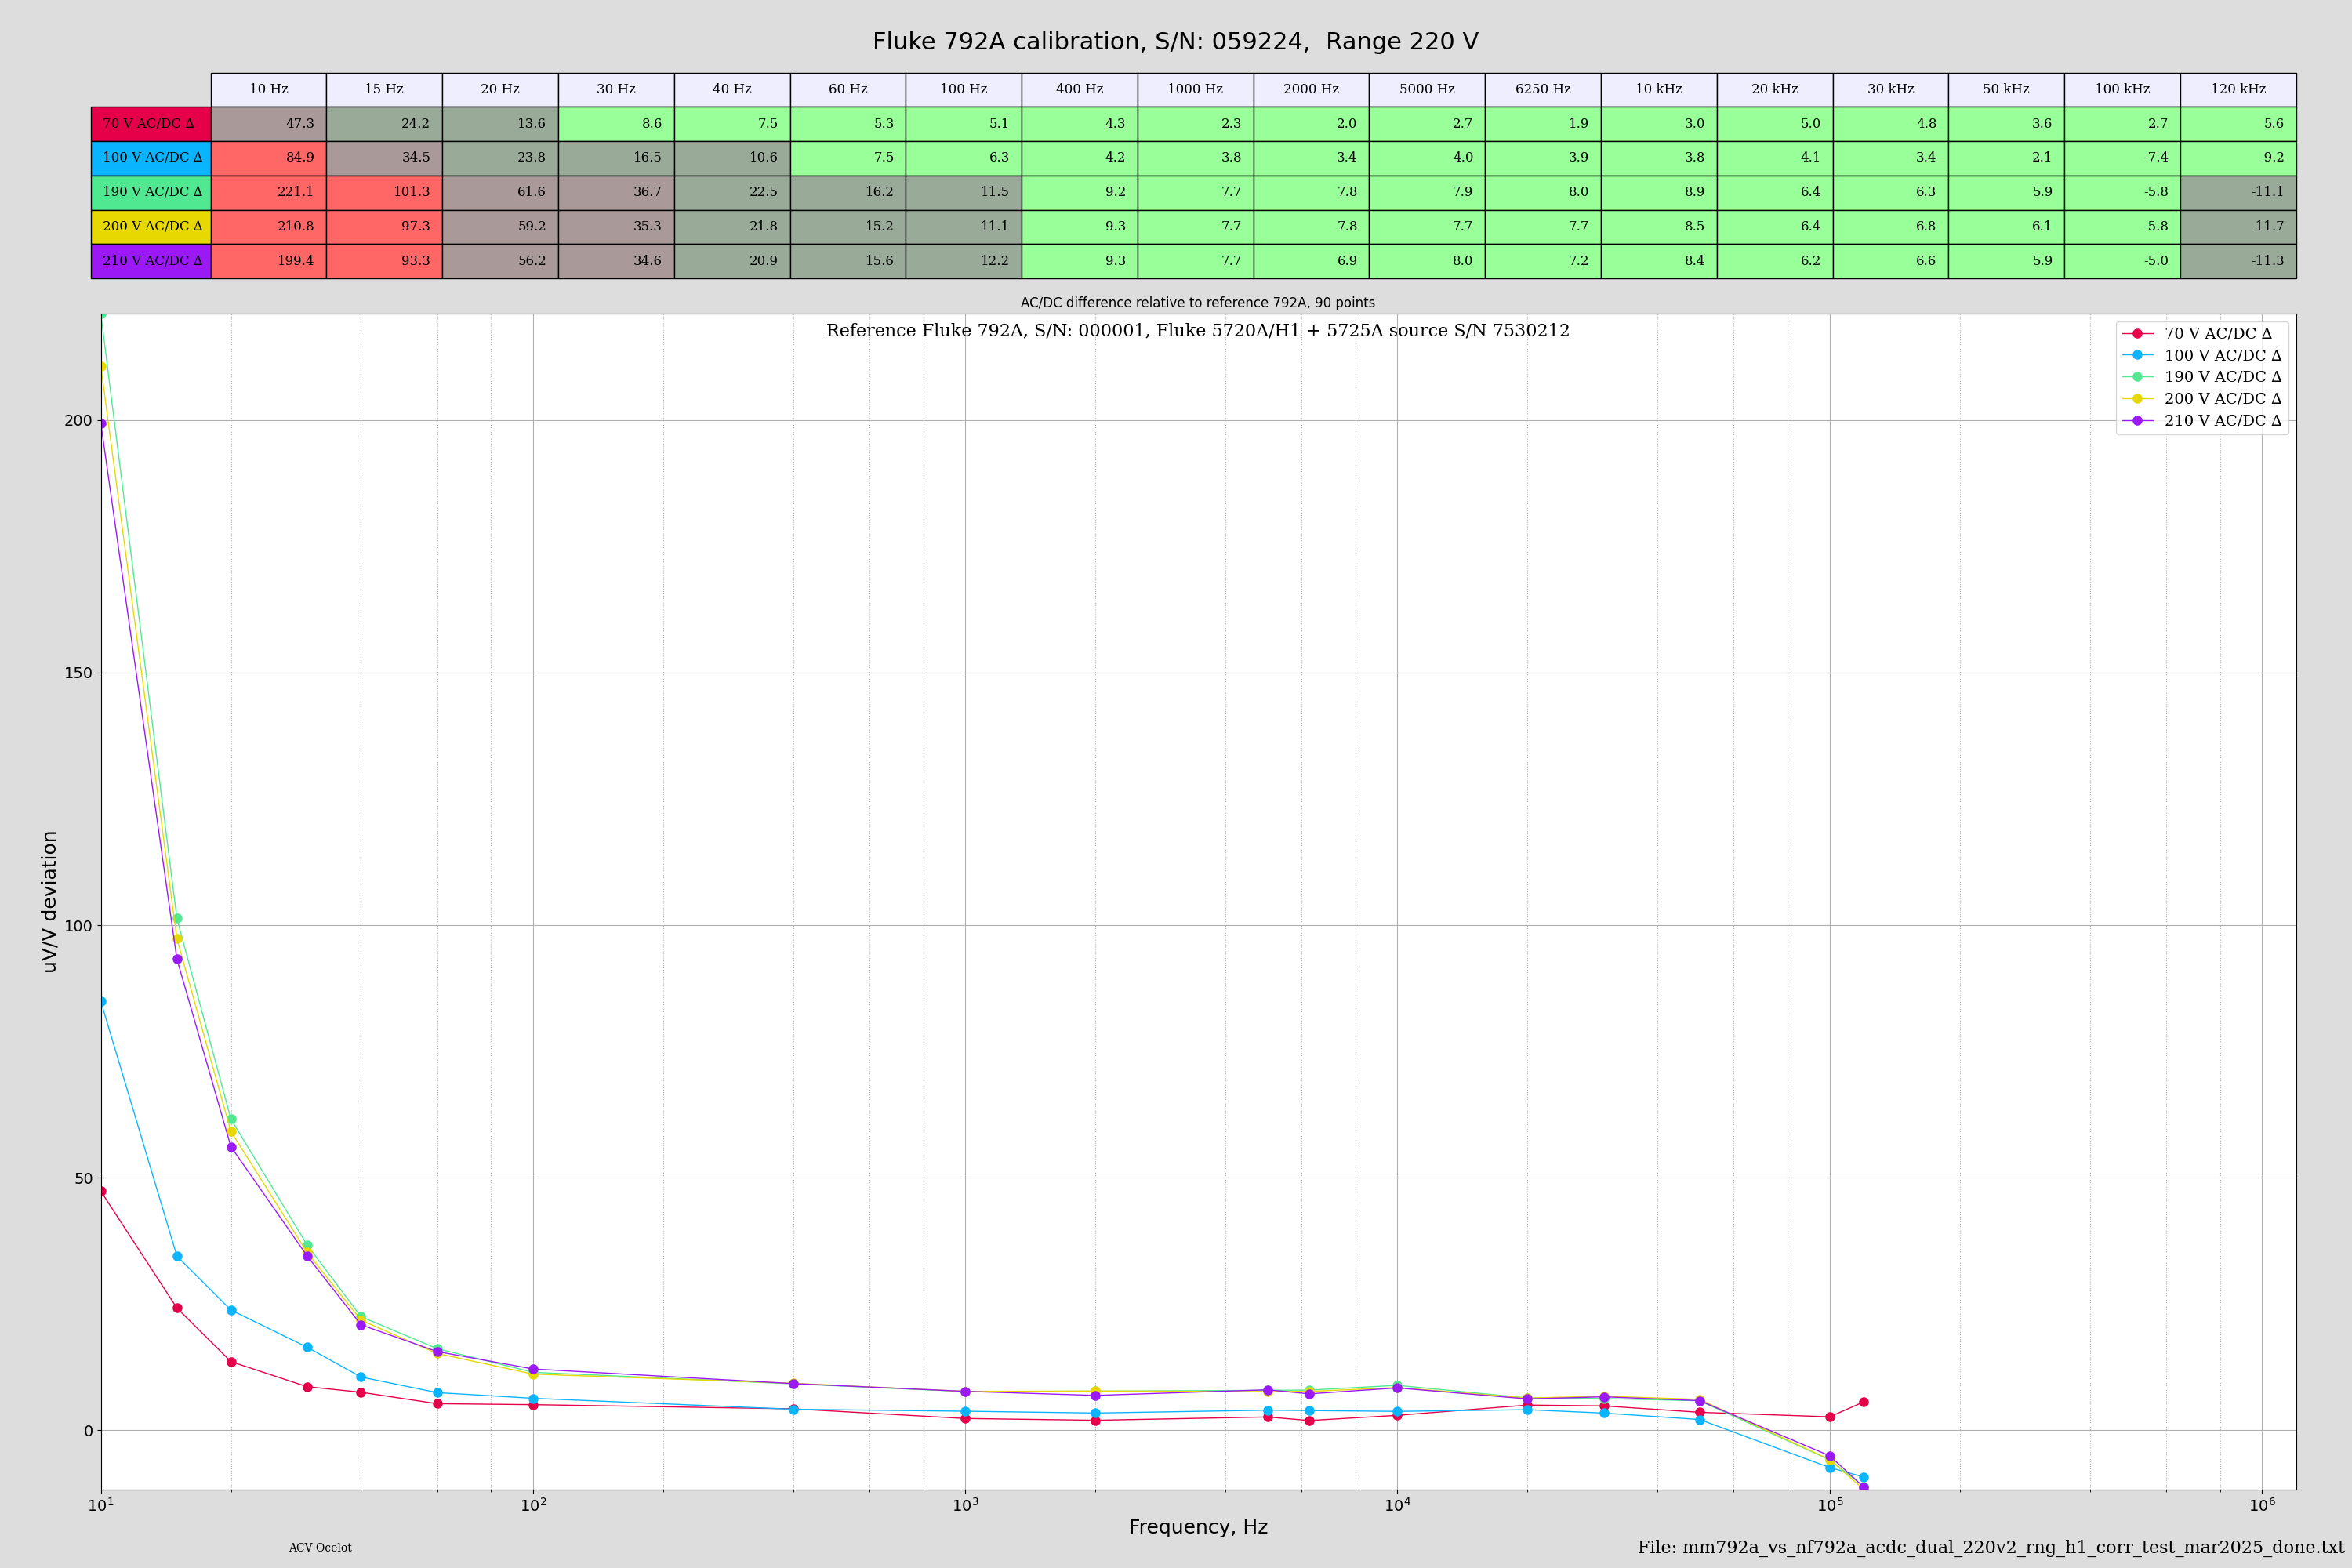The width and height of the screenshot is (2352, 1568).
Task: Click the table cell showing 47.3
Action: [x=269, y=124]
